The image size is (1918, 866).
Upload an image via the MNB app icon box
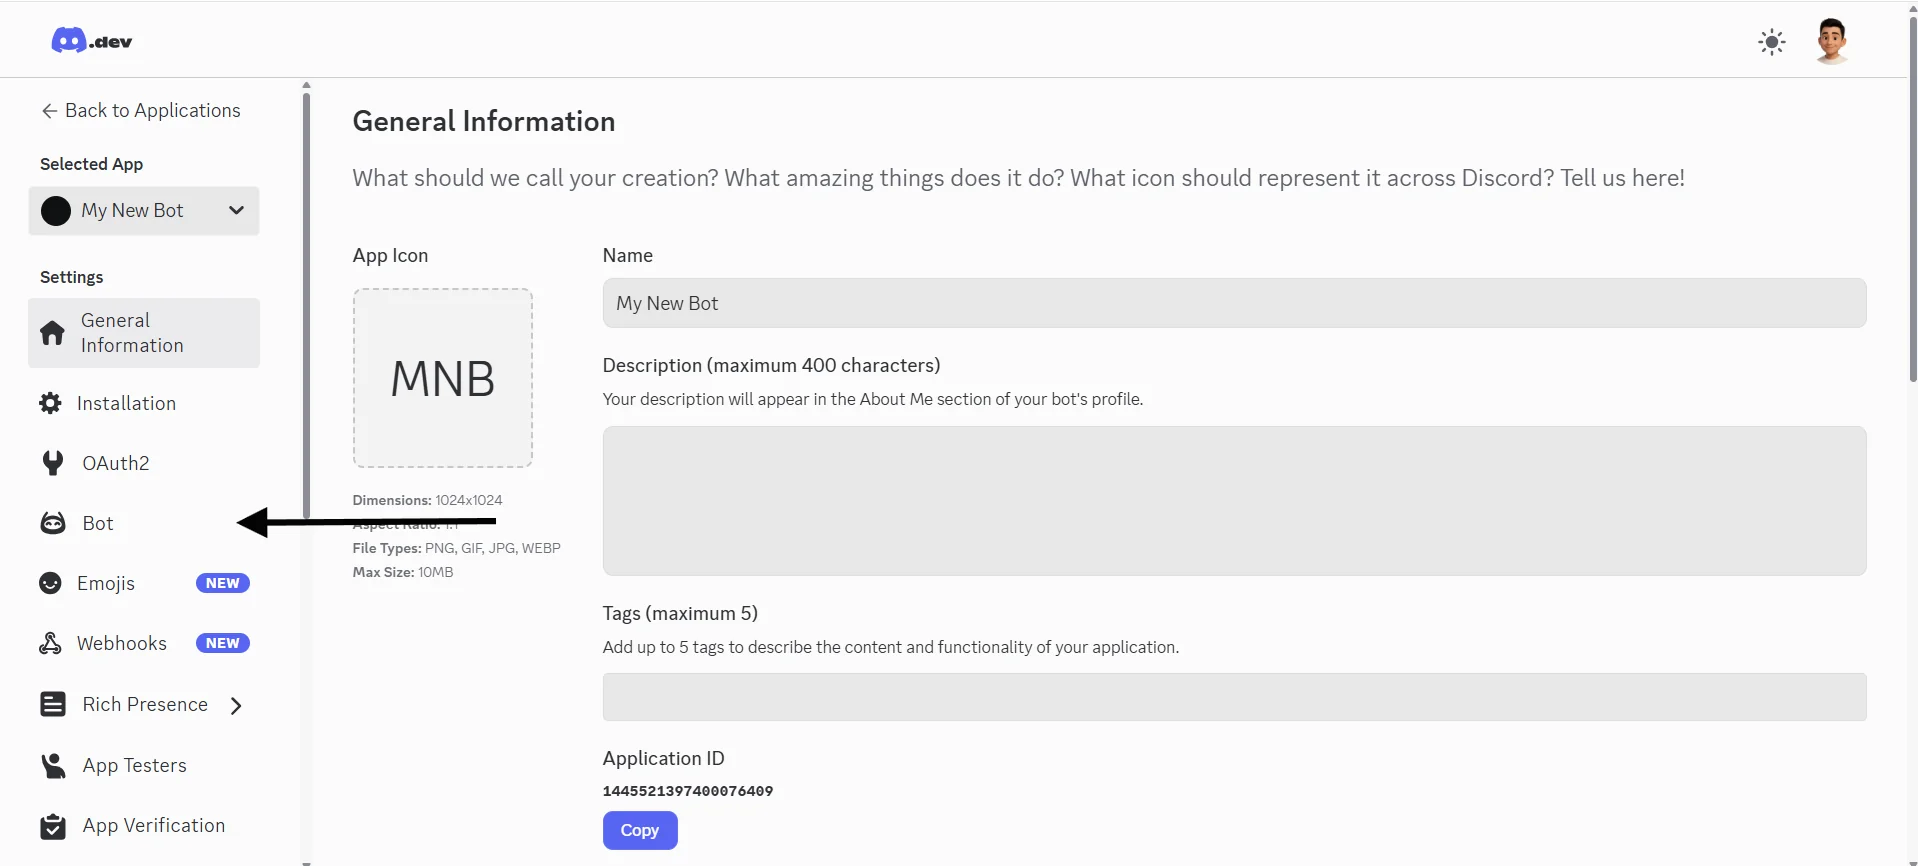[x=442, y=378]
